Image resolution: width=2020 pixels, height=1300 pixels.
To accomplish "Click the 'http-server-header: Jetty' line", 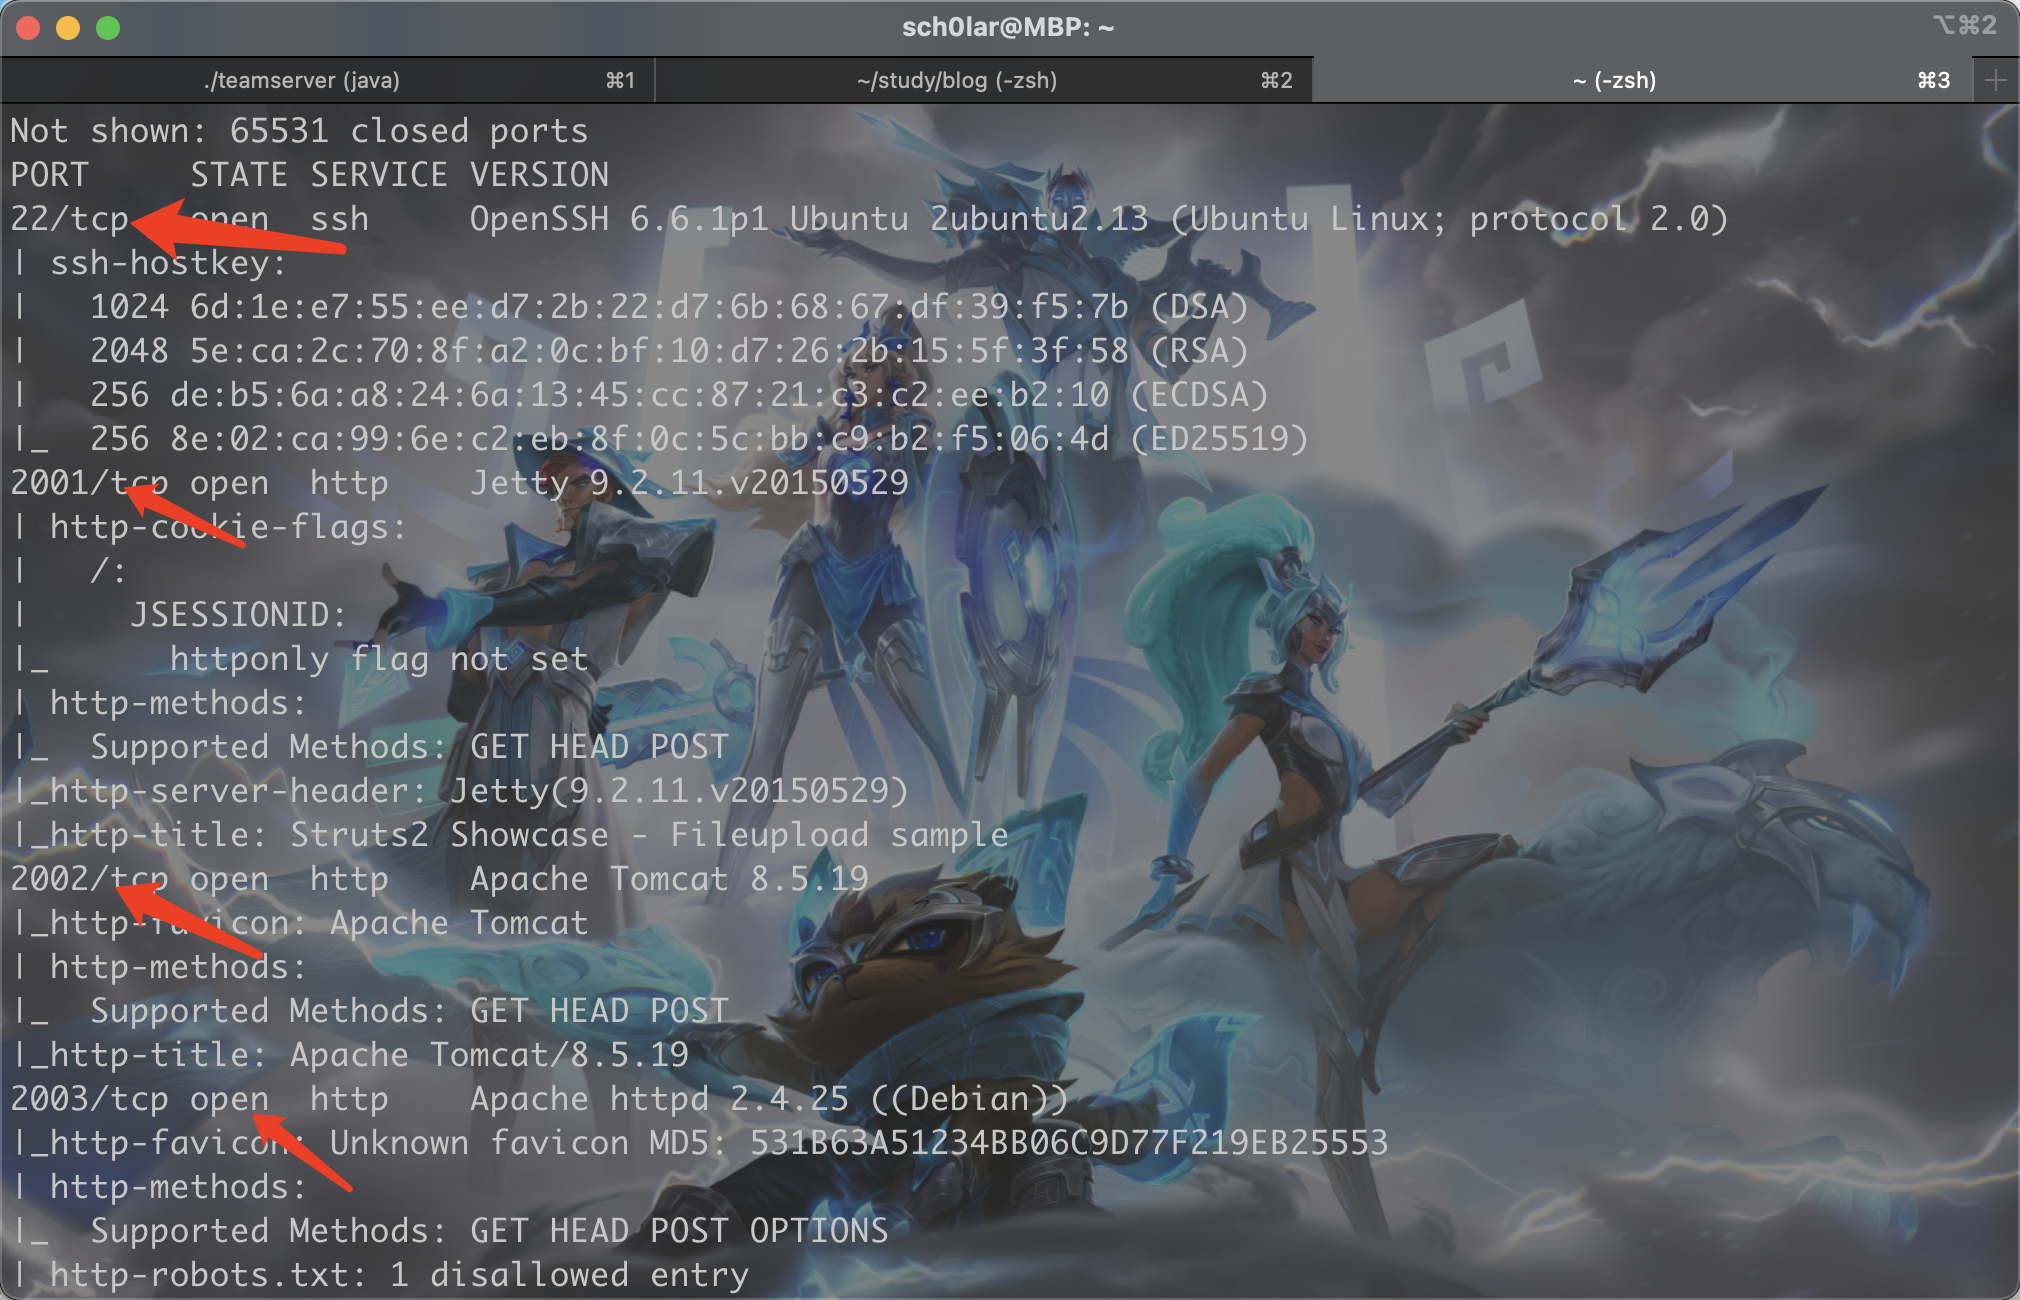I will coord(459,791).
